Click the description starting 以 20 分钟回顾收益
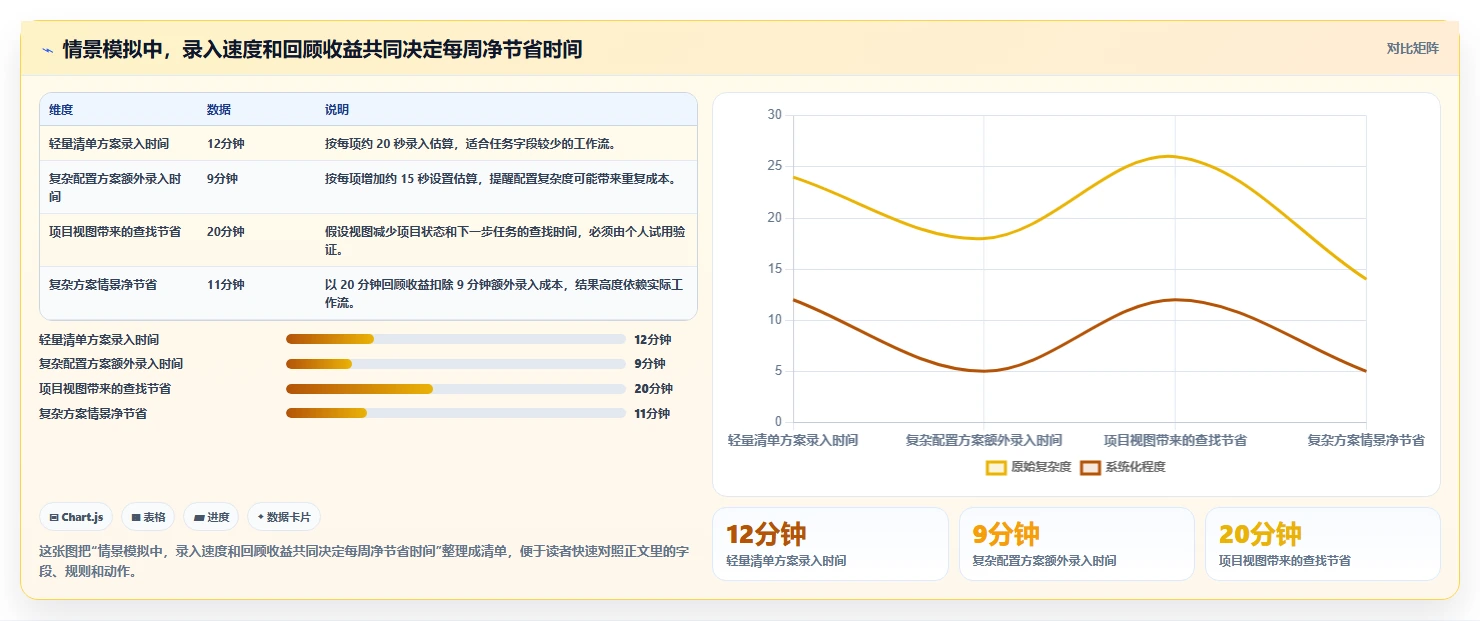 point(505,293)
